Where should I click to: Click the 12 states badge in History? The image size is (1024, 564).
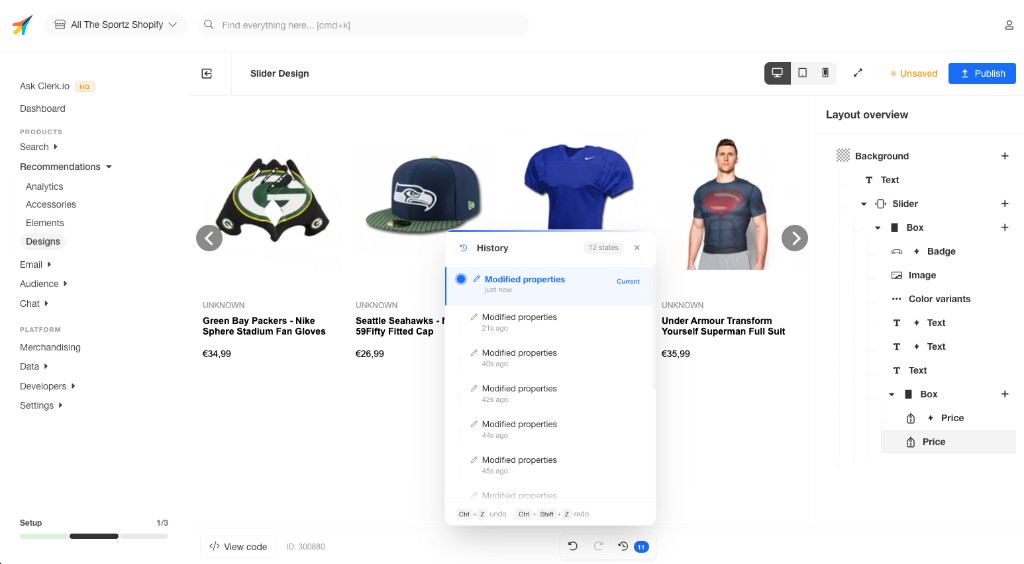[603, 248]
